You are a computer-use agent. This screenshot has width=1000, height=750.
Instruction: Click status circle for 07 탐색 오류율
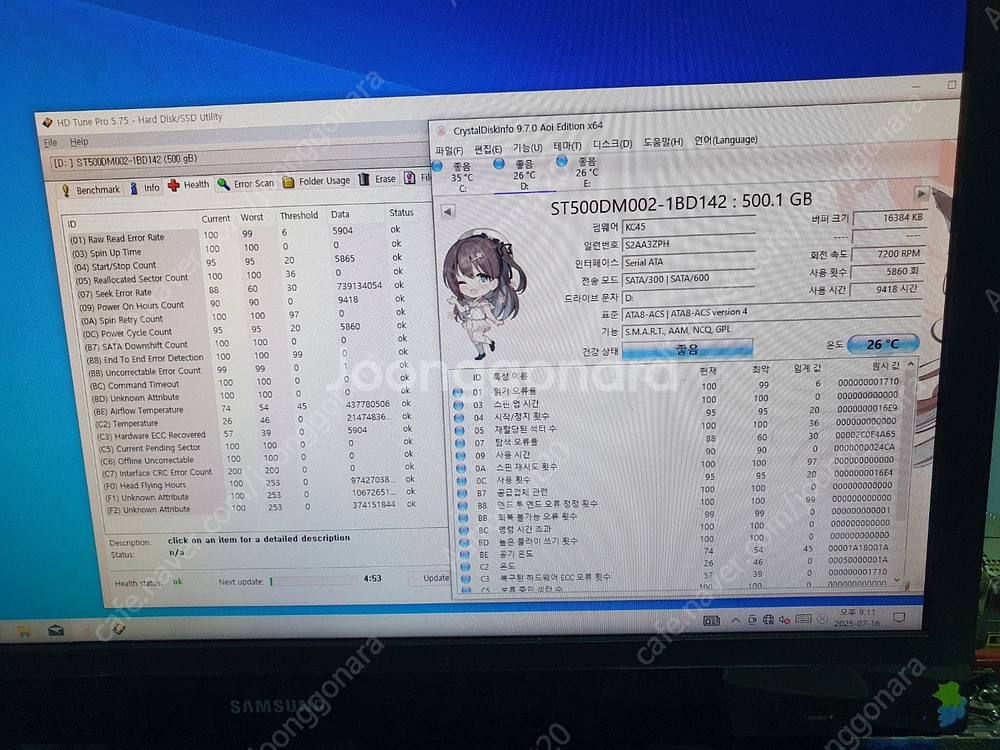(459, 443)
